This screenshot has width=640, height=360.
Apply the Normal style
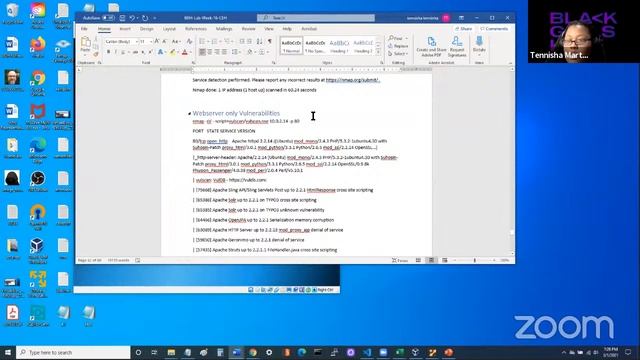coord(291,46)
